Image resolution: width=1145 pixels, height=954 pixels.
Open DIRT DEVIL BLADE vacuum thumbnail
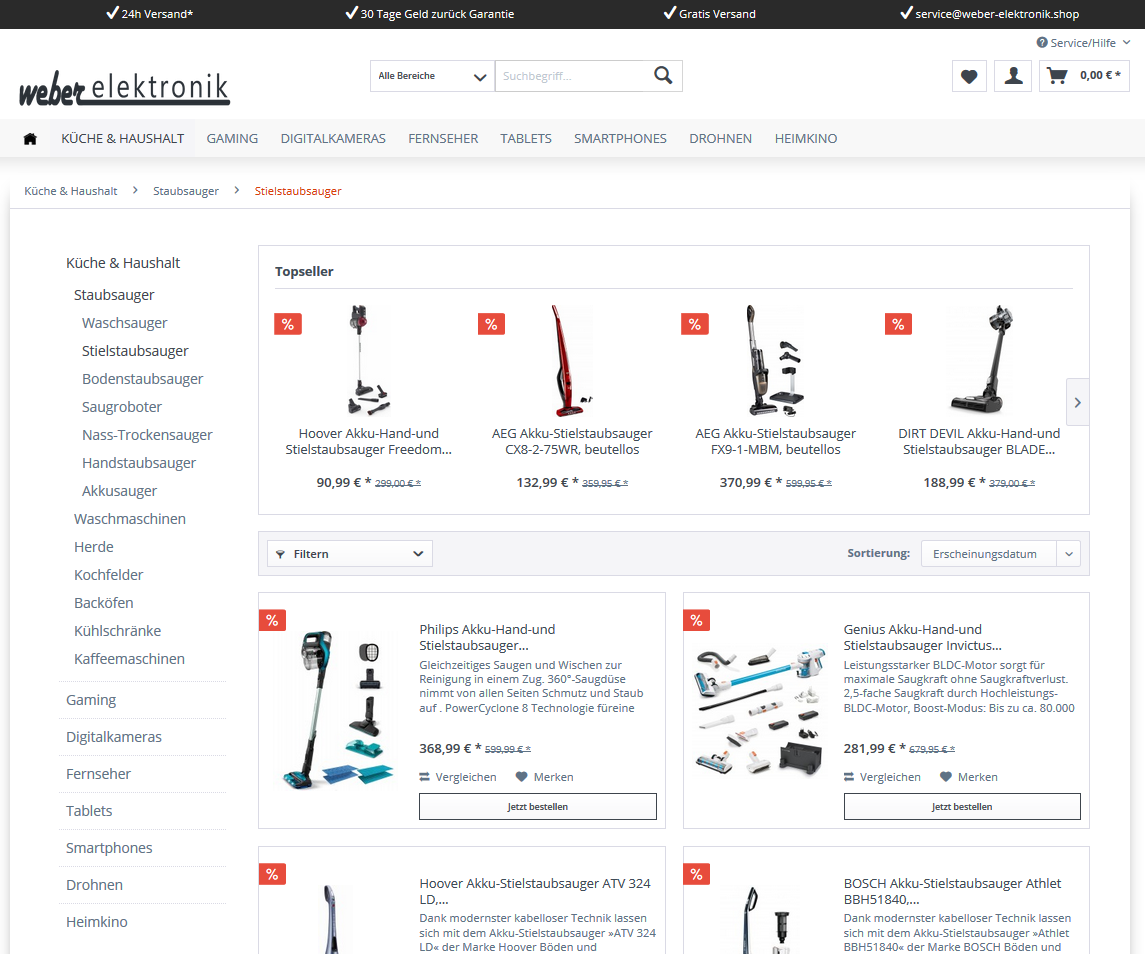point(979,360)
